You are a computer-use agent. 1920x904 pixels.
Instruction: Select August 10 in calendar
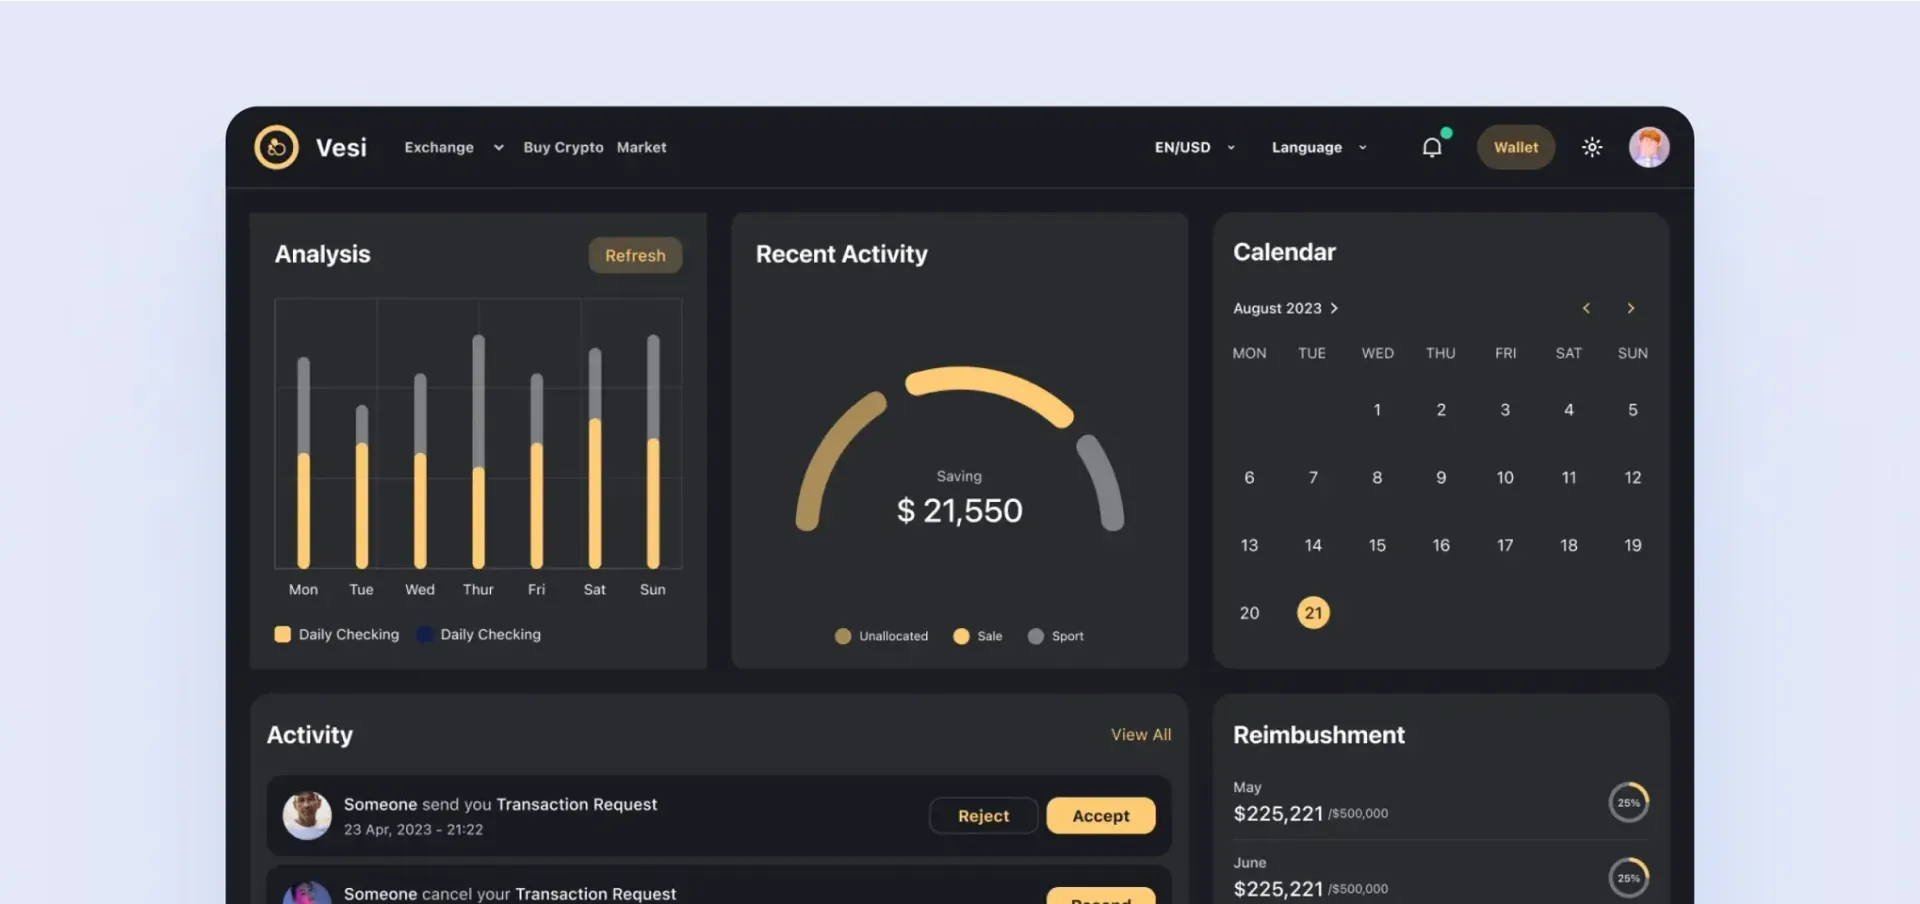point(1505,478)
